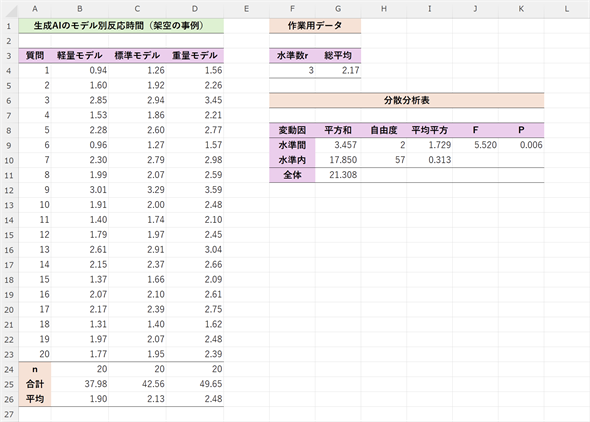Click degrees of freedom value 57
Viewport: 590px width, 422px height.
[384, 160]
